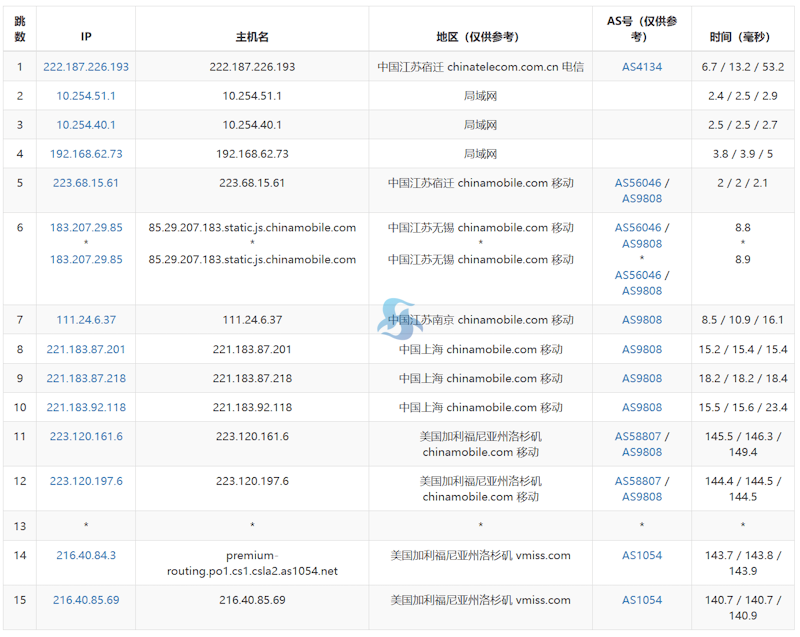Click the 223.68.15.61 IP link
The height and width of the screenshot is (637, 800).
point(86,183)
